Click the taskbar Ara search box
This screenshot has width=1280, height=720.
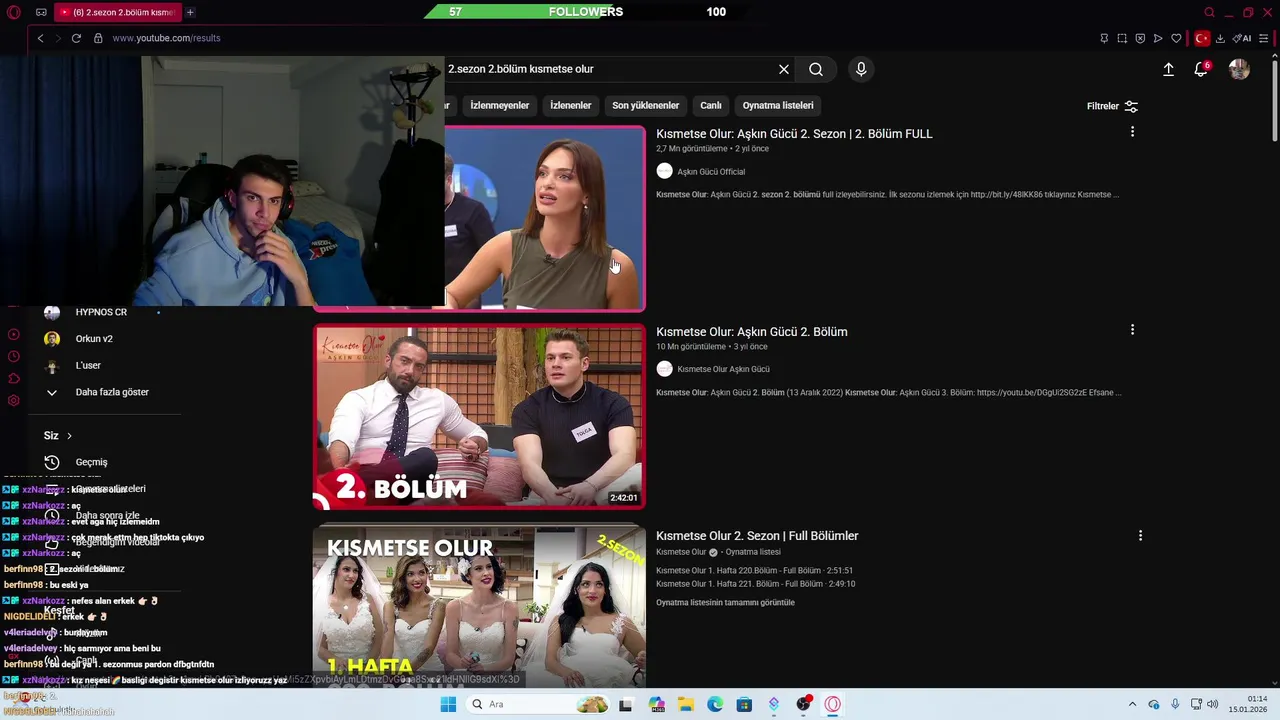tap(538, 704)
